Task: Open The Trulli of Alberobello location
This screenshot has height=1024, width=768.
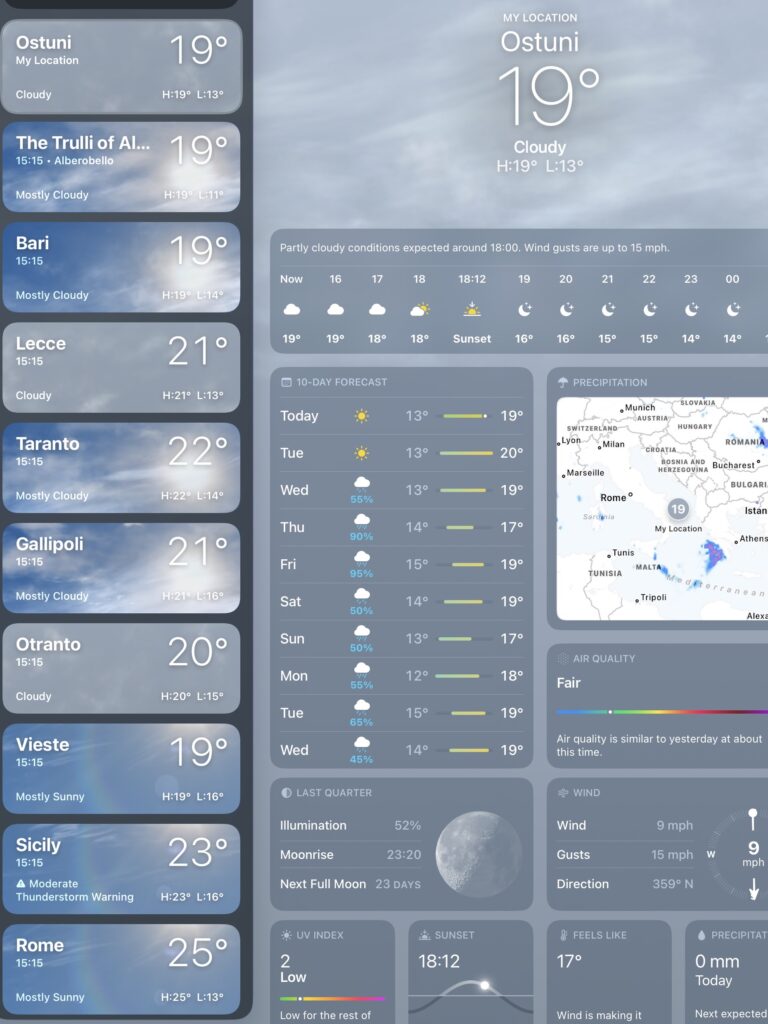Action: [121, 167]
